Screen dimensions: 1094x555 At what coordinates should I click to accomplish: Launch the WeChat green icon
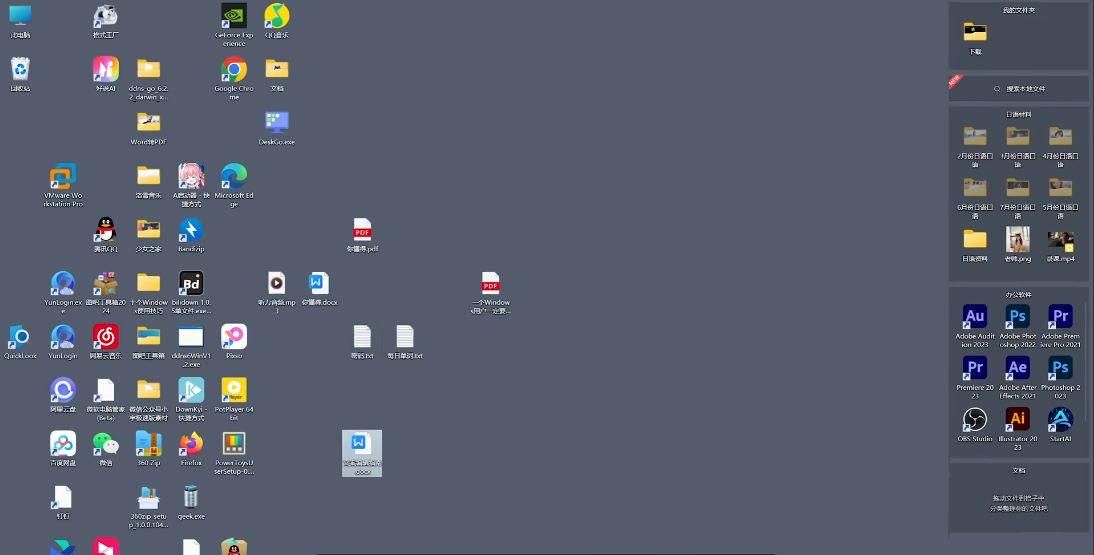[105, 444]
